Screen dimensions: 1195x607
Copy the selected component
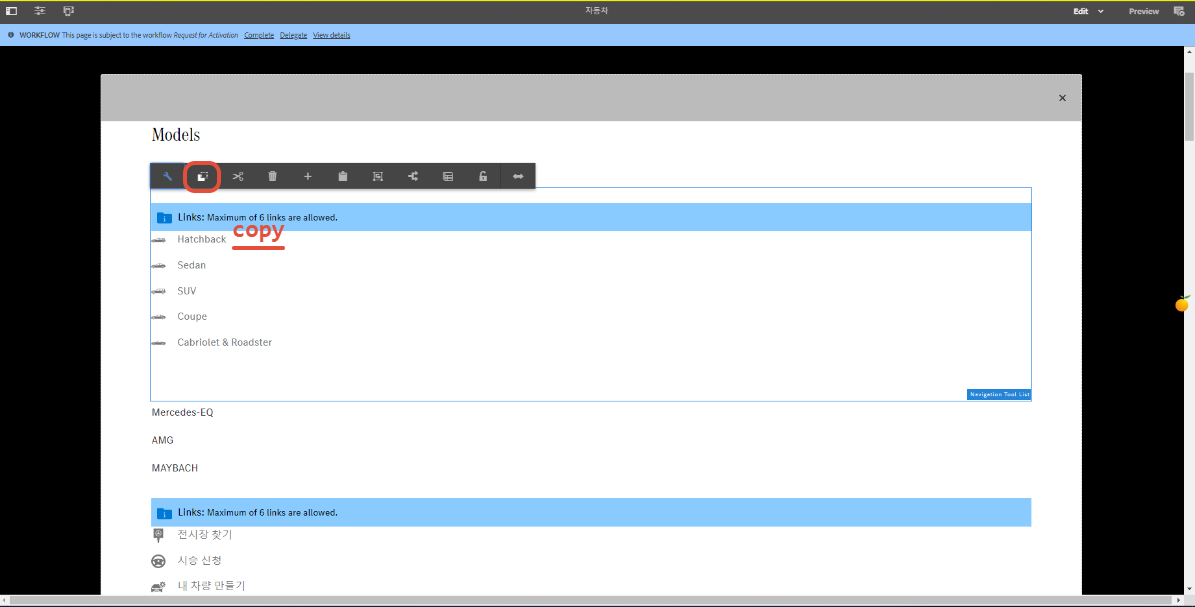[x=203, y=176]
